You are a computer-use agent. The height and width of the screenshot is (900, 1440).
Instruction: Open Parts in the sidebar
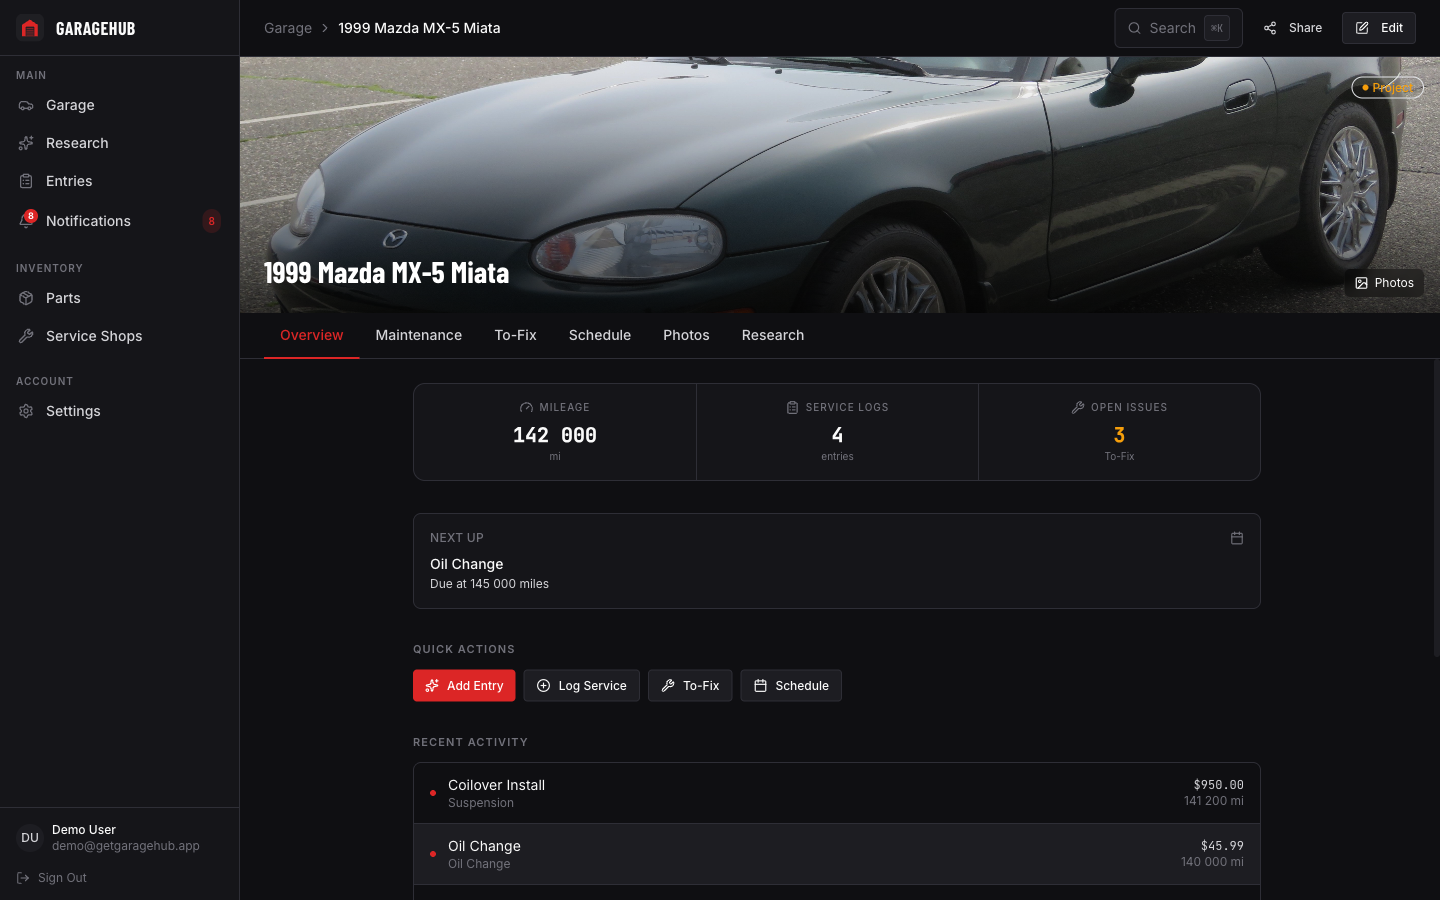click(120, 298)
